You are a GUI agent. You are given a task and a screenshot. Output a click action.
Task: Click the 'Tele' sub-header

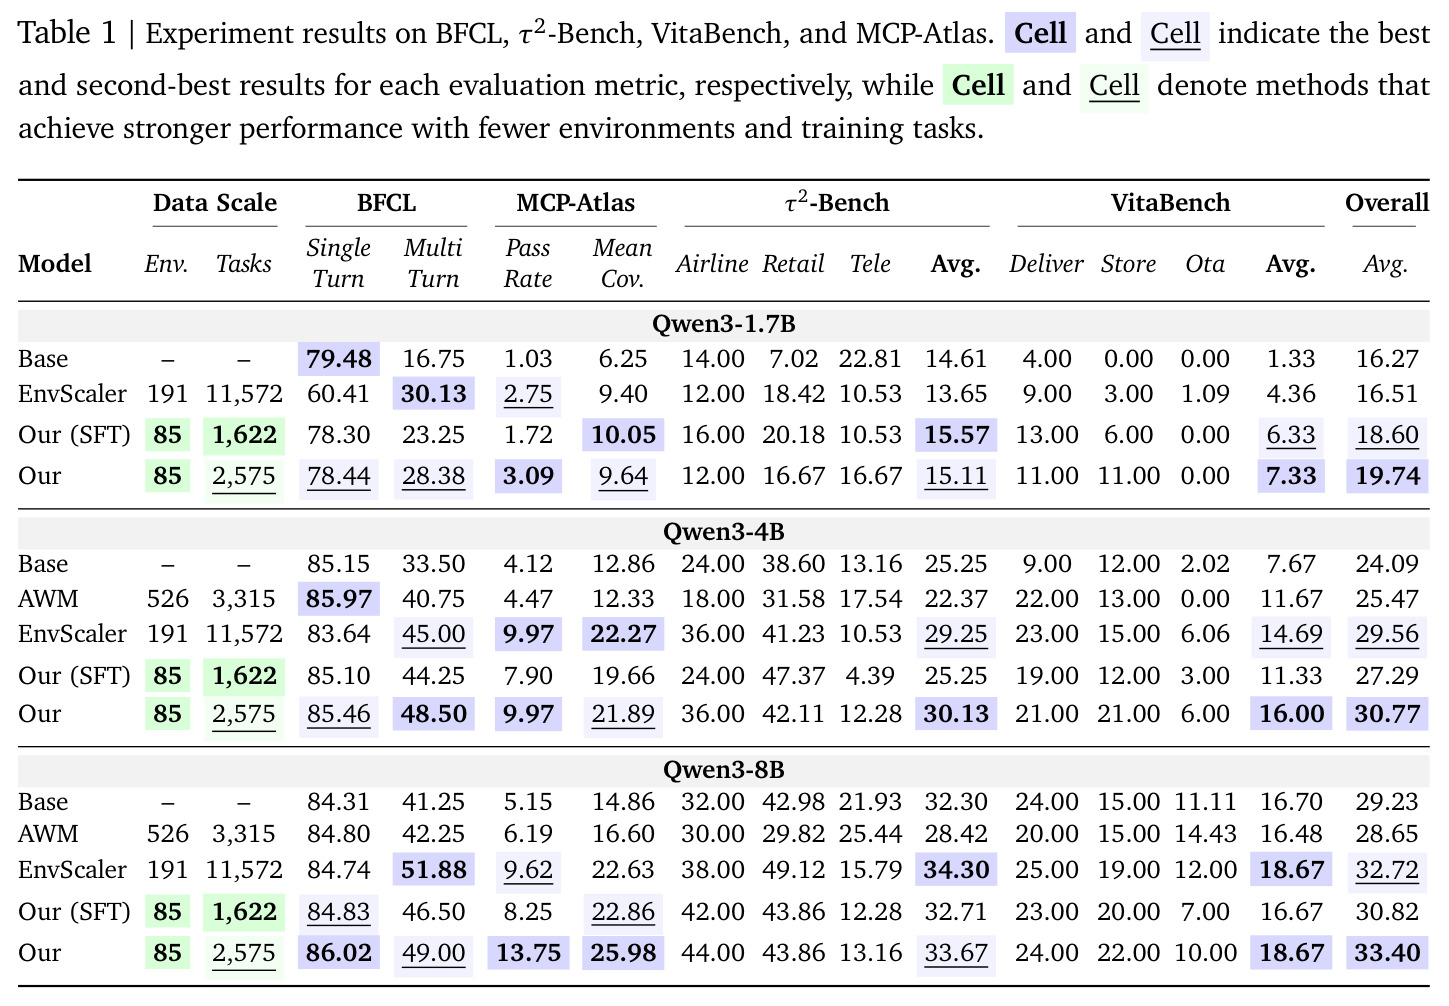point(870,264)
